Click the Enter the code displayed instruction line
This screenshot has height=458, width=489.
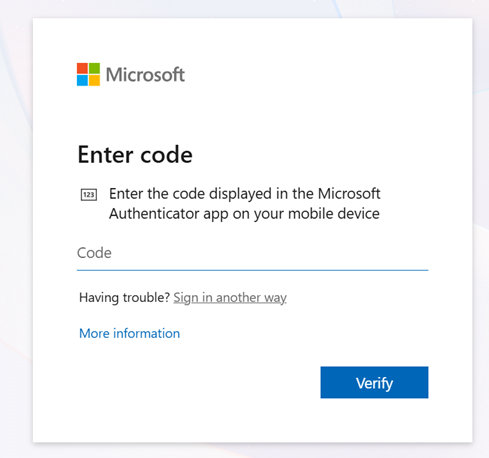[245, 194]
